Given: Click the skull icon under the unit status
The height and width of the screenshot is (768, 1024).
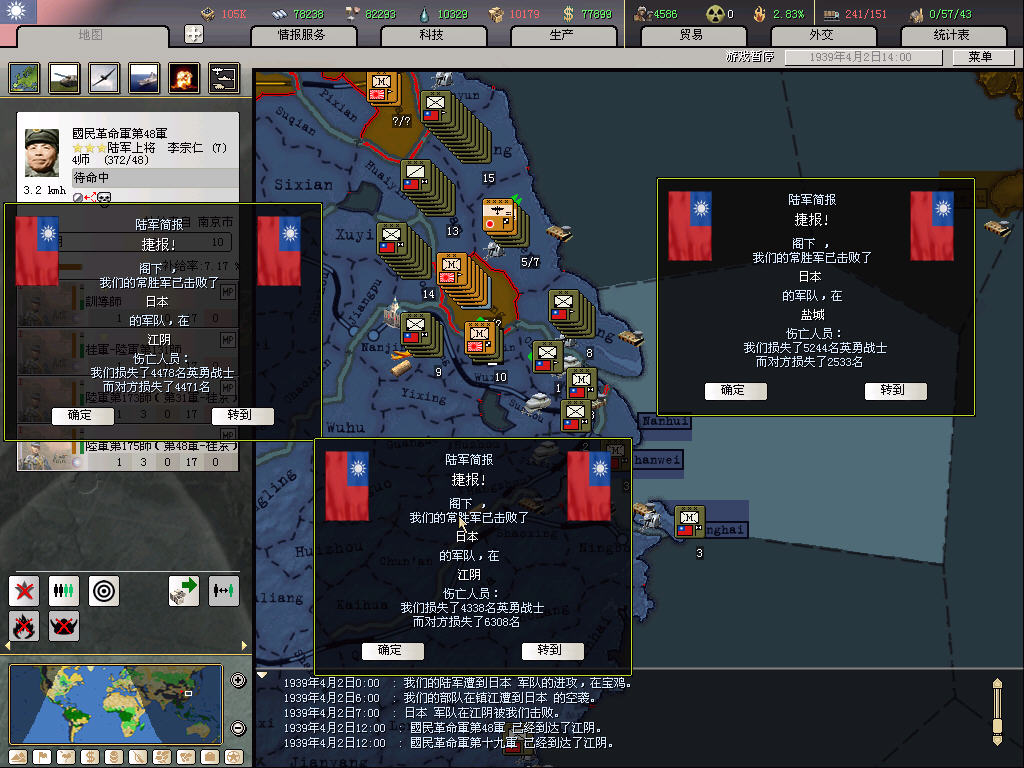Looking at the screenshot, I should click(x=104, y=197).
